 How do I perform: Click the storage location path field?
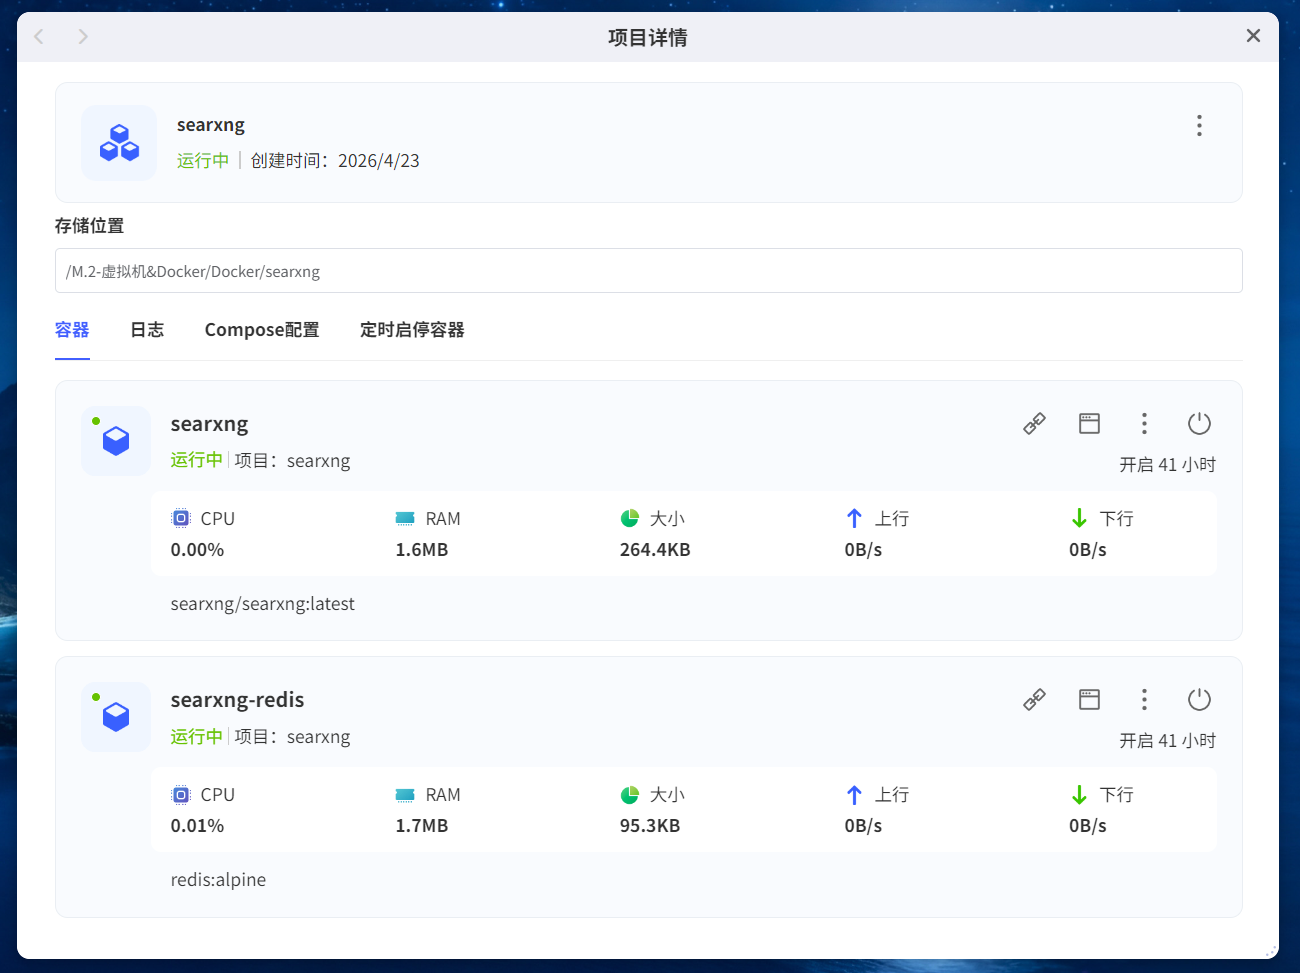coord(648,271)
